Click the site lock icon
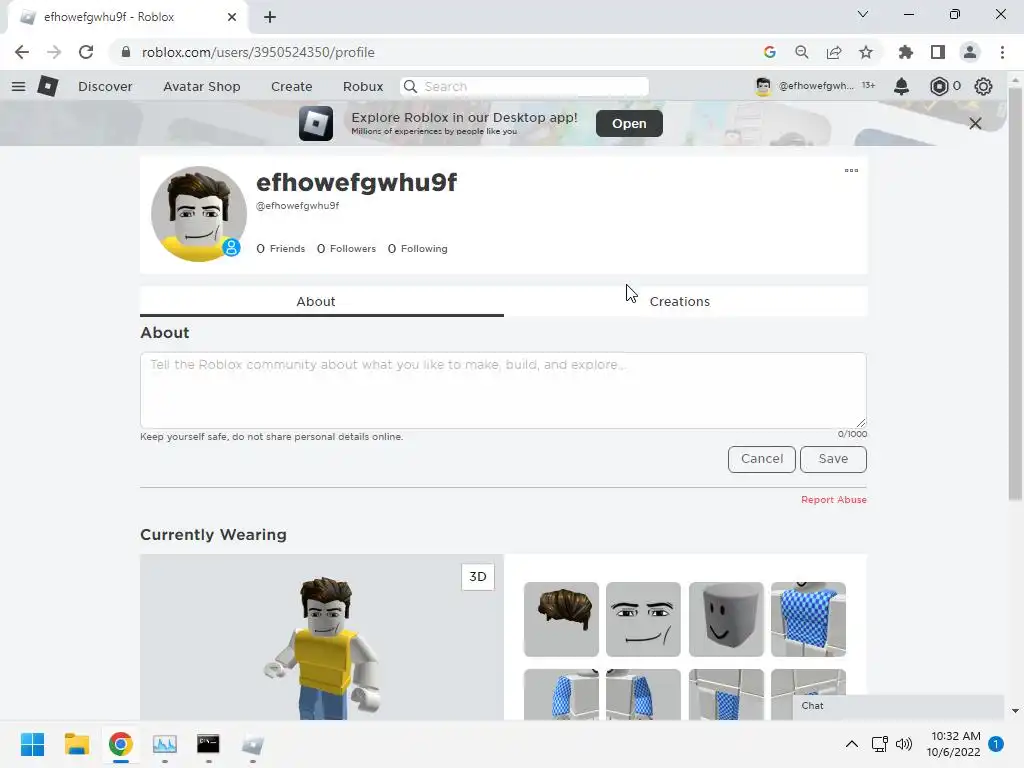 pos(126,52)
